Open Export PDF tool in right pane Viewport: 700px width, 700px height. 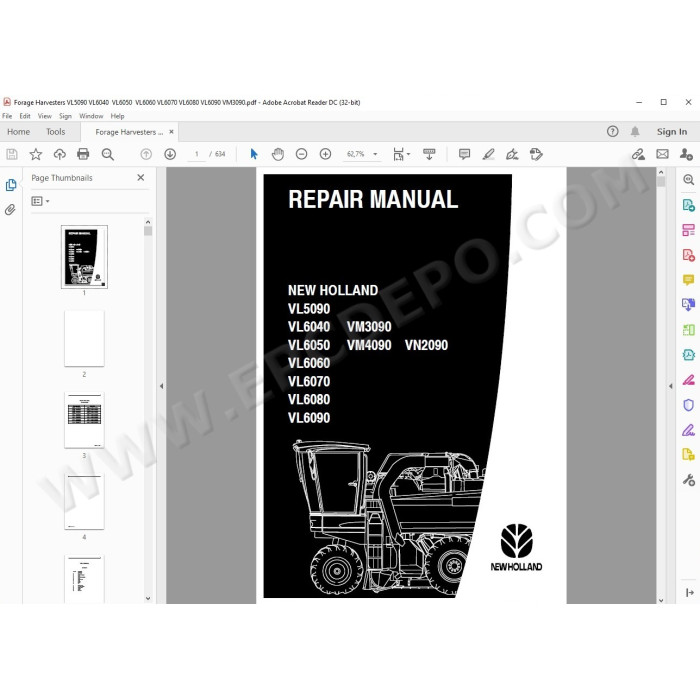tap(688, 205)
